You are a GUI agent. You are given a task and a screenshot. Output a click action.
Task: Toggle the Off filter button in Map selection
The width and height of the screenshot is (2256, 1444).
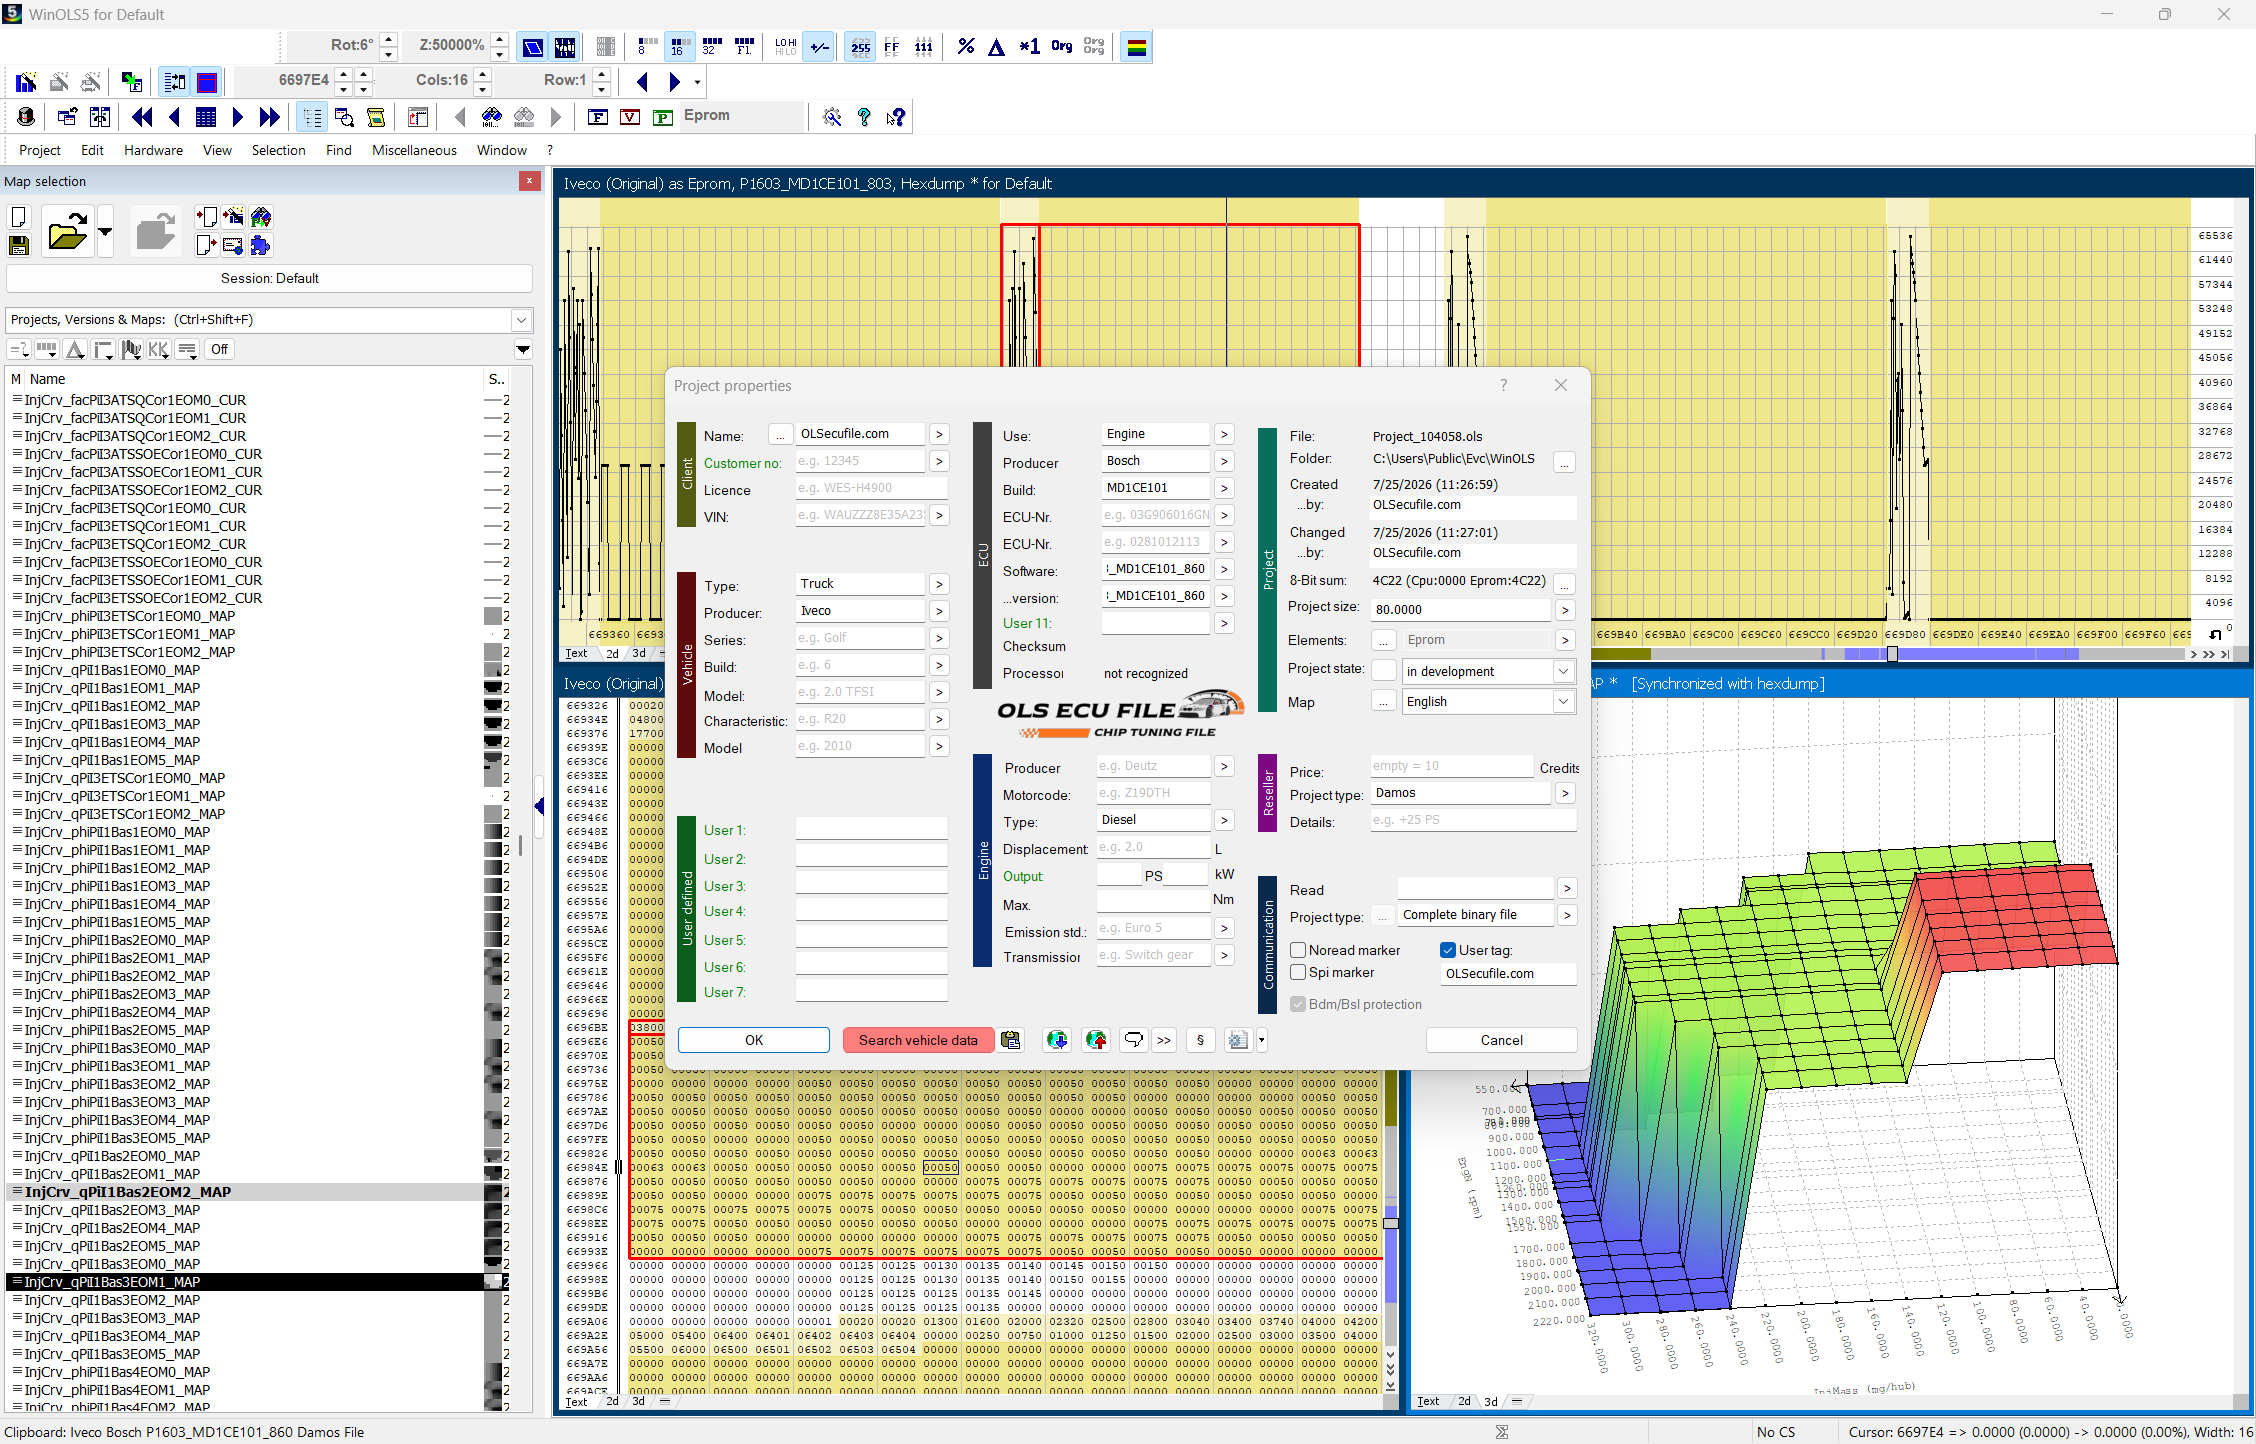click(219, 349)
